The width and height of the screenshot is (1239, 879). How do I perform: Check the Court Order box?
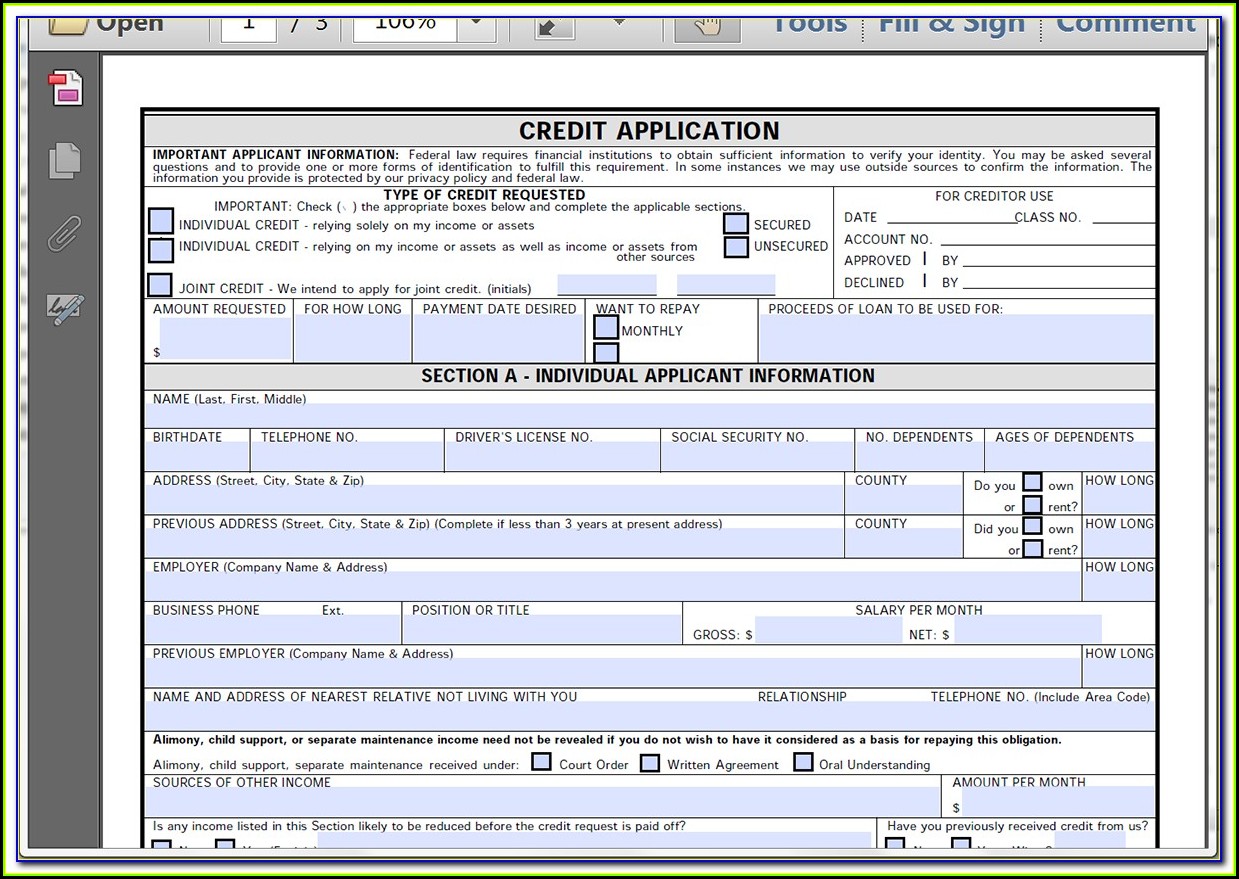(x=541, y=763)
